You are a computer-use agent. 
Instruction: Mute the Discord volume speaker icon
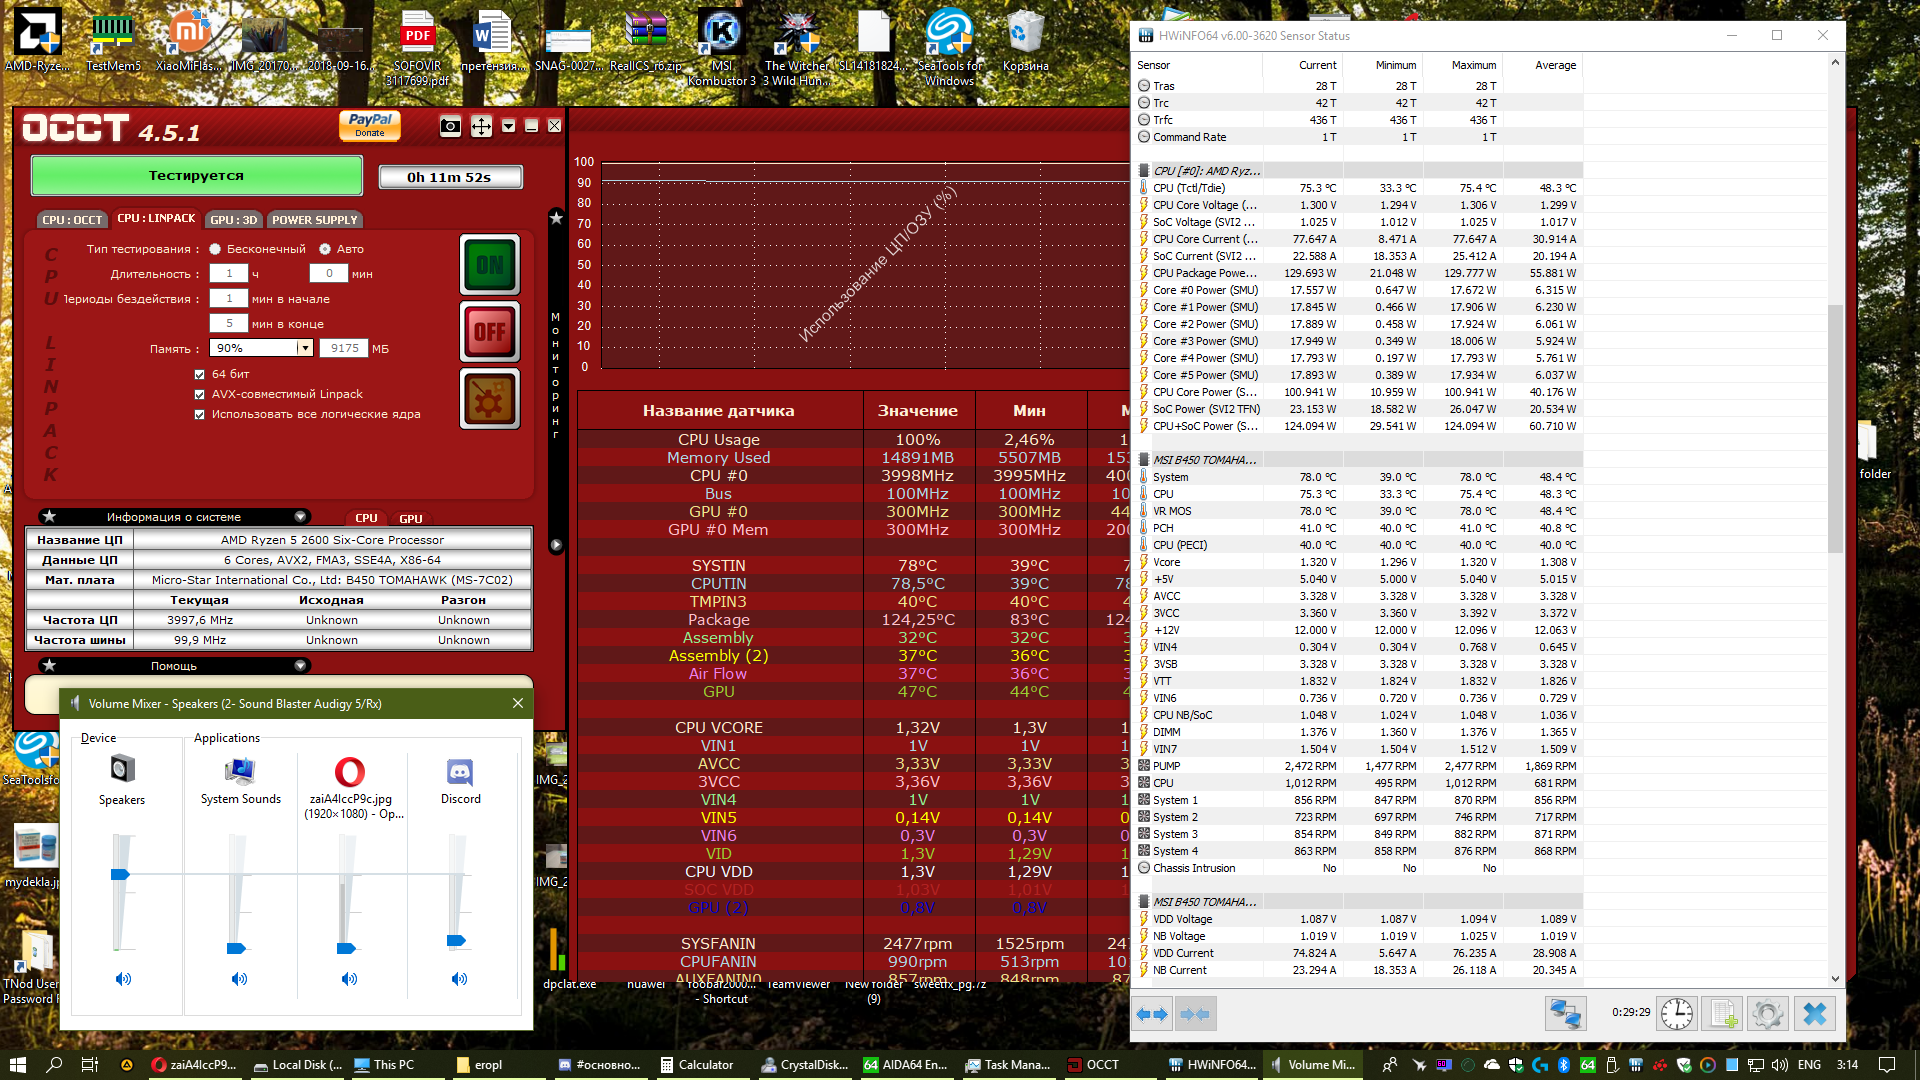pos(459,979)
